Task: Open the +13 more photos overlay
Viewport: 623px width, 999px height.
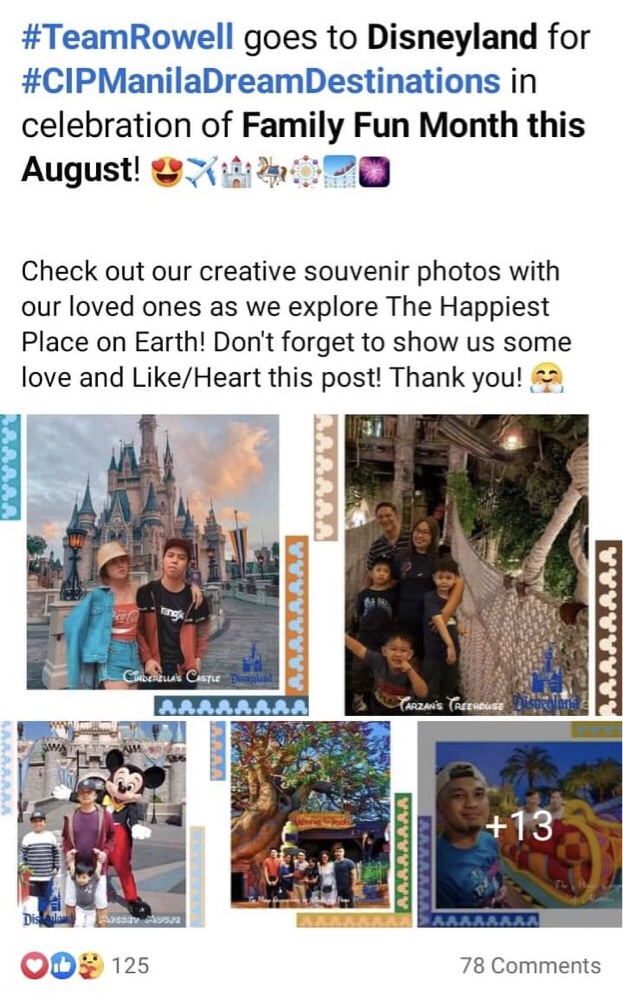Action: click(520, 824)
